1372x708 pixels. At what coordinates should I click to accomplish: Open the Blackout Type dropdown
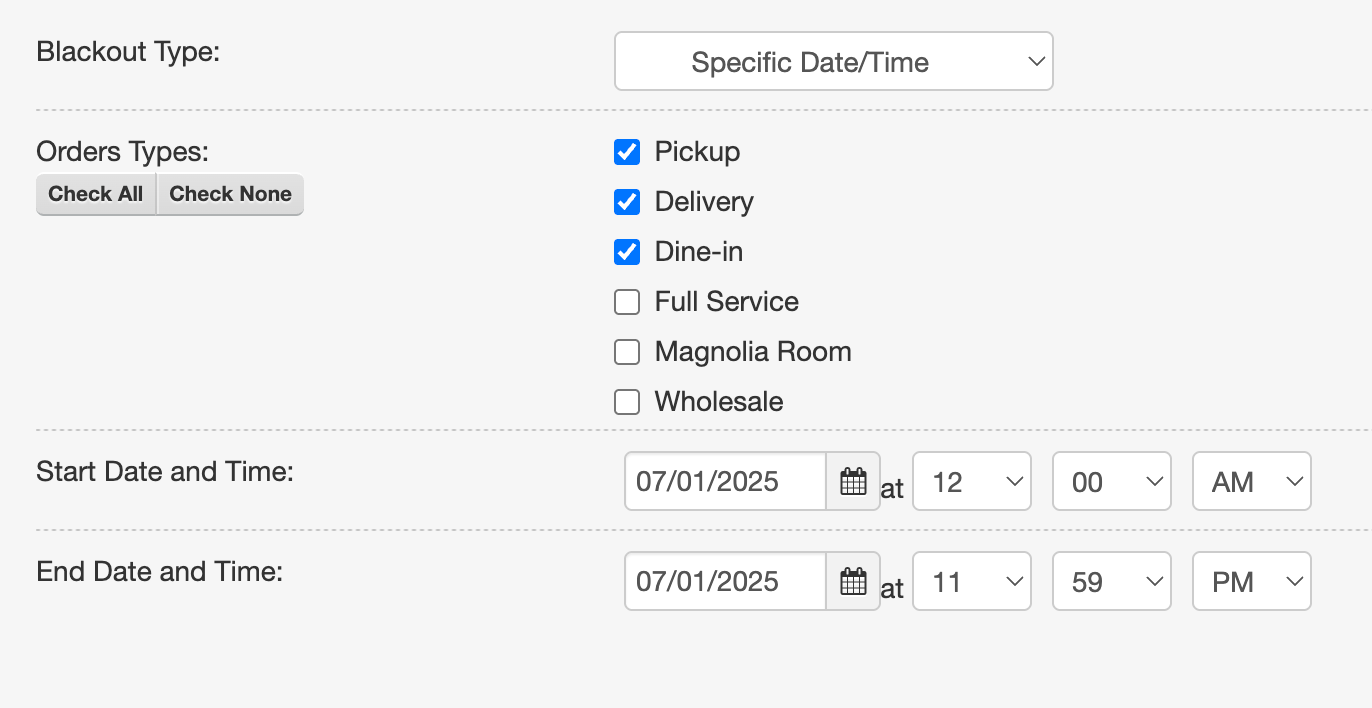(x=834, y=62)
